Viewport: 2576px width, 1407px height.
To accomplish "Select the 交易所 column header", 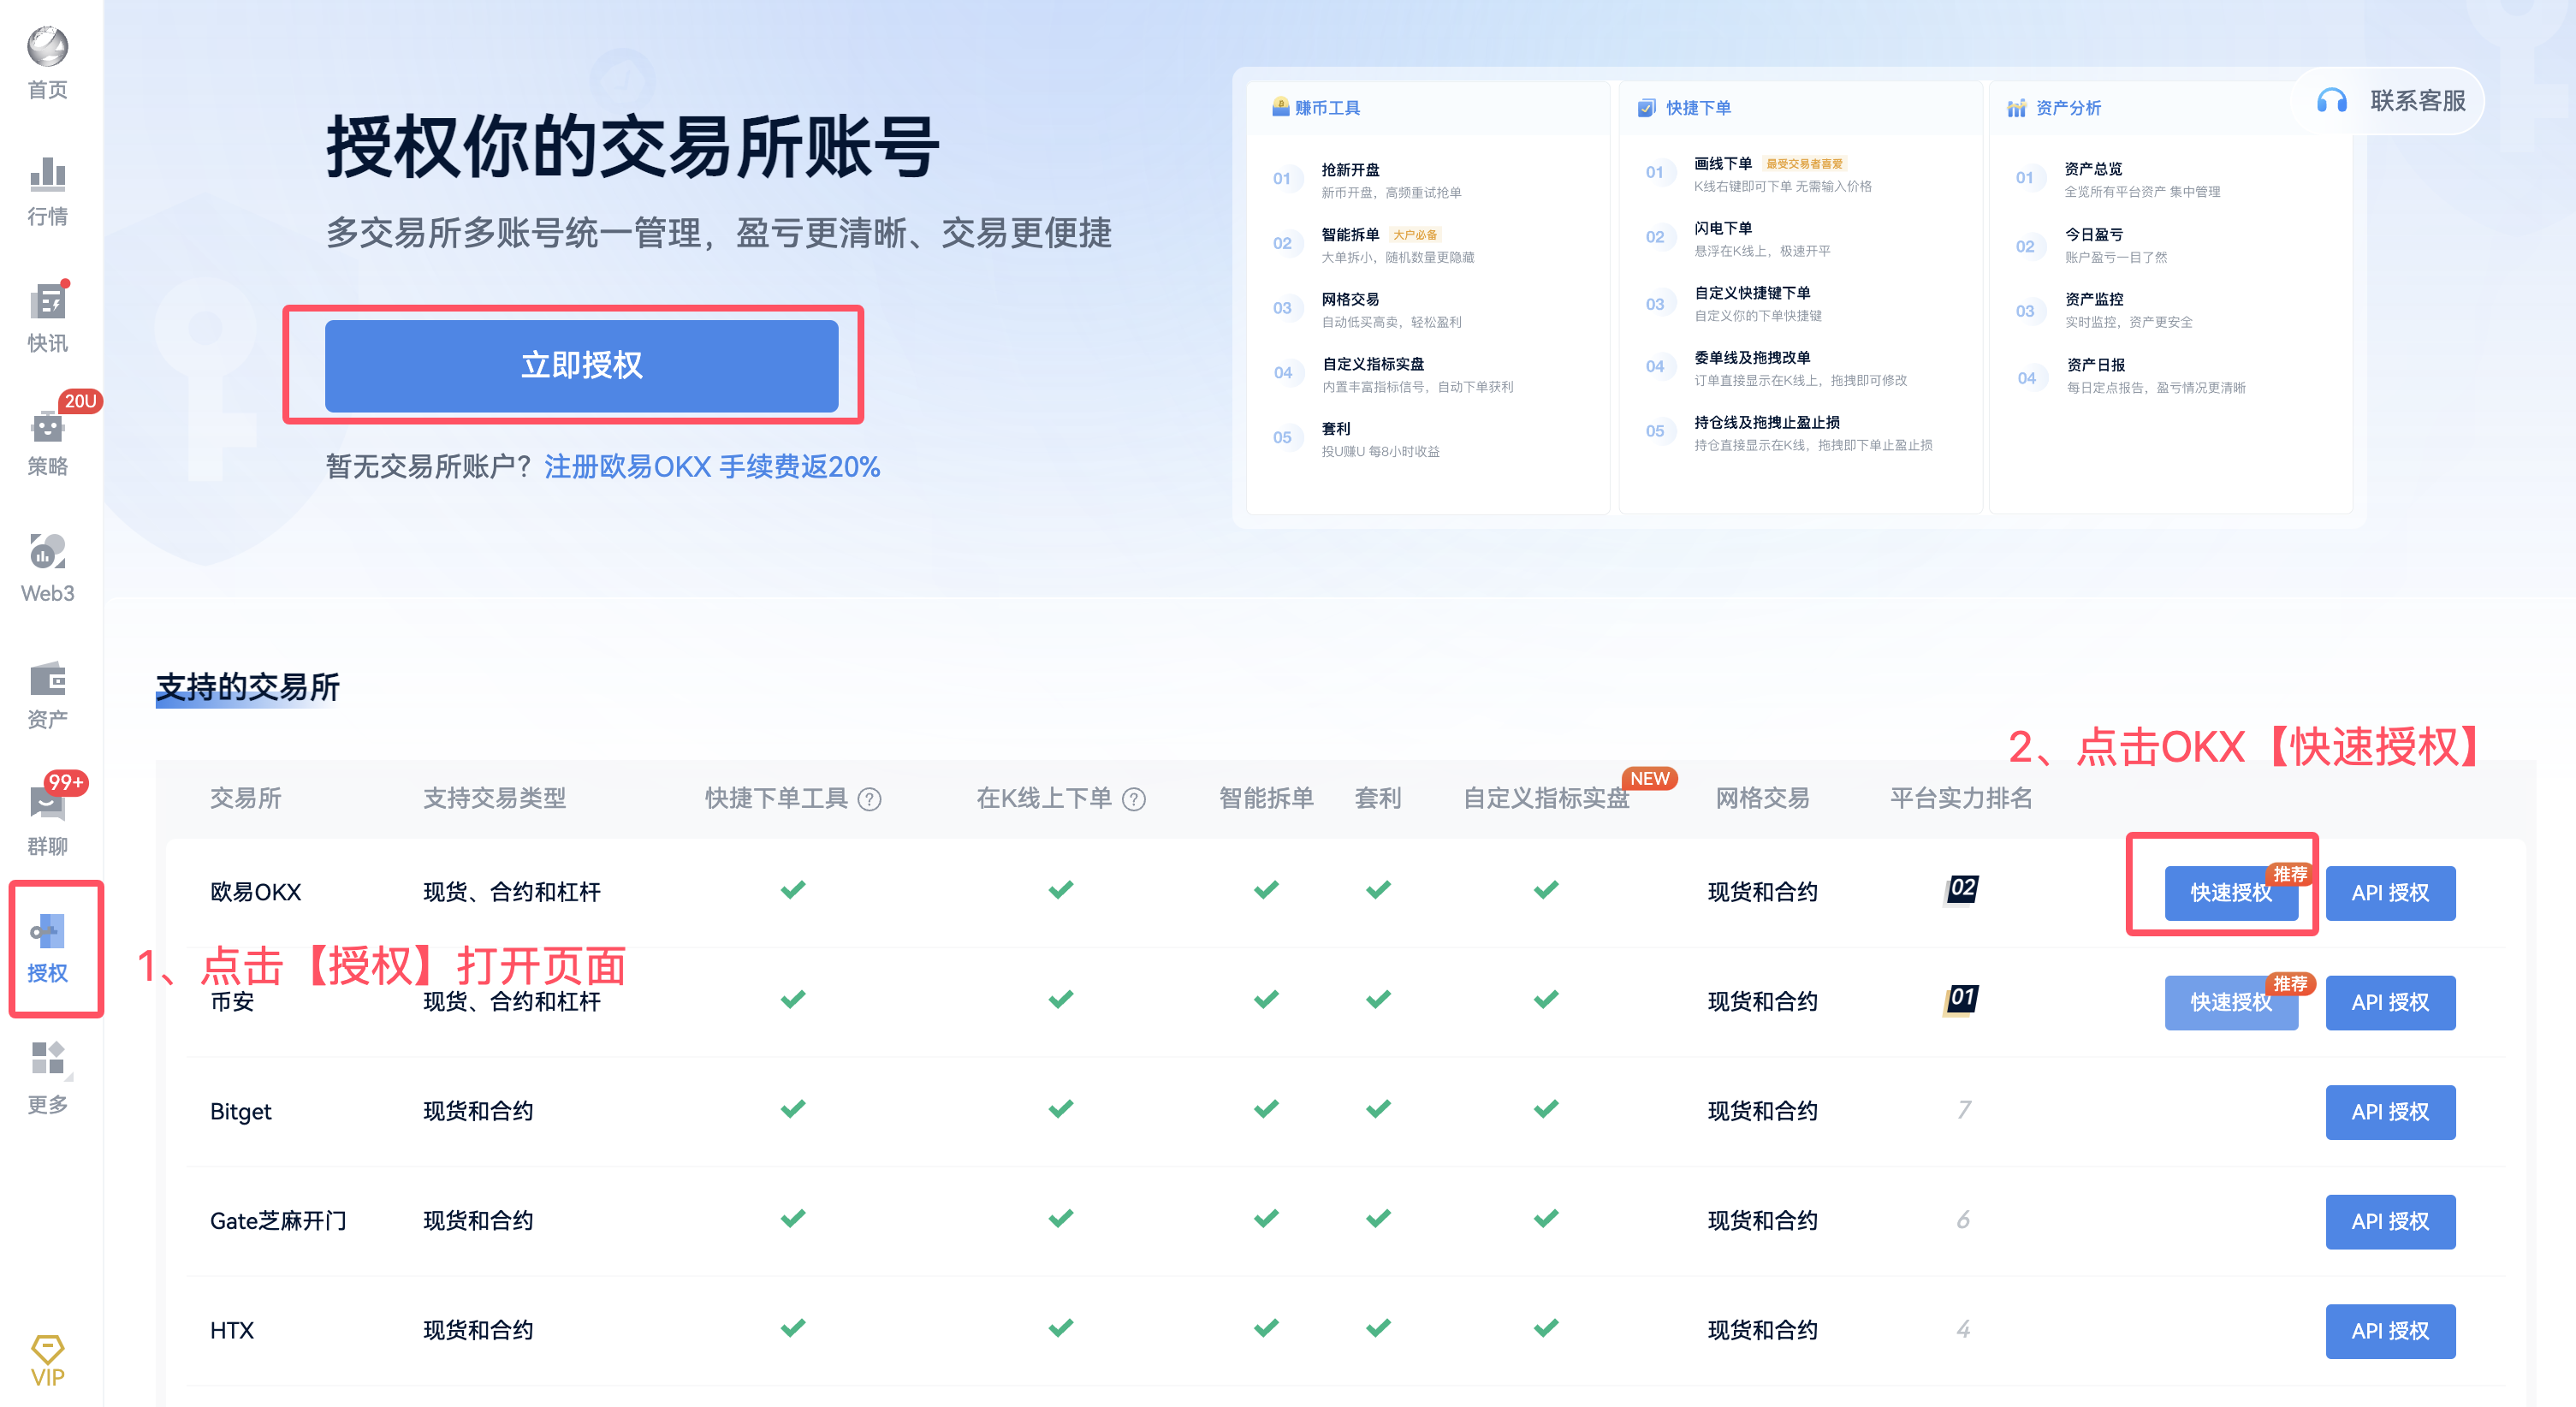I will pos(245,798).
